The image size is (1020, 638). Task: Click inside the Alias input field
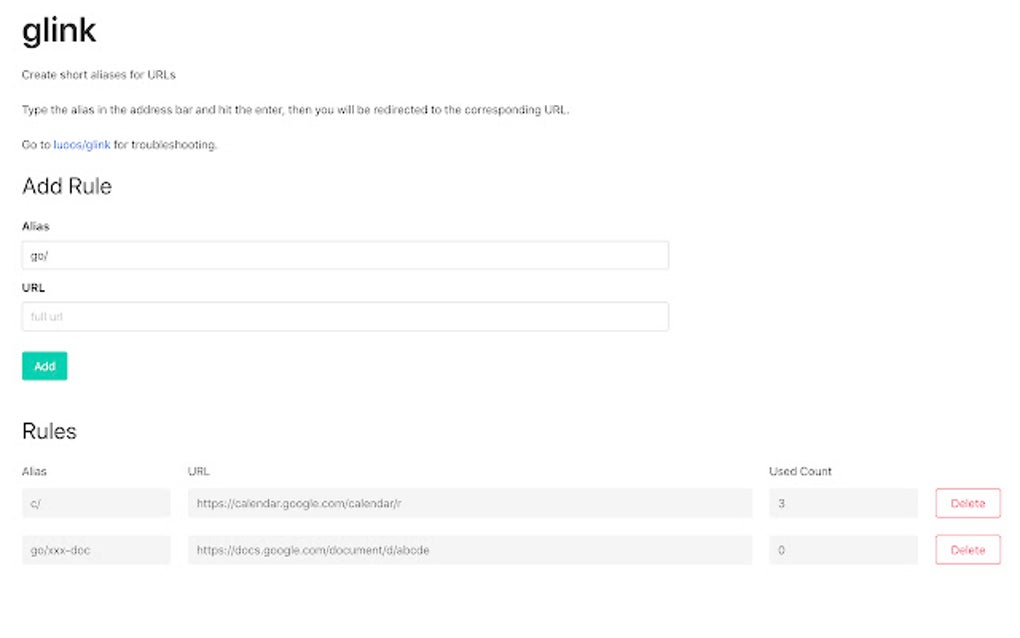coord(345,255)
